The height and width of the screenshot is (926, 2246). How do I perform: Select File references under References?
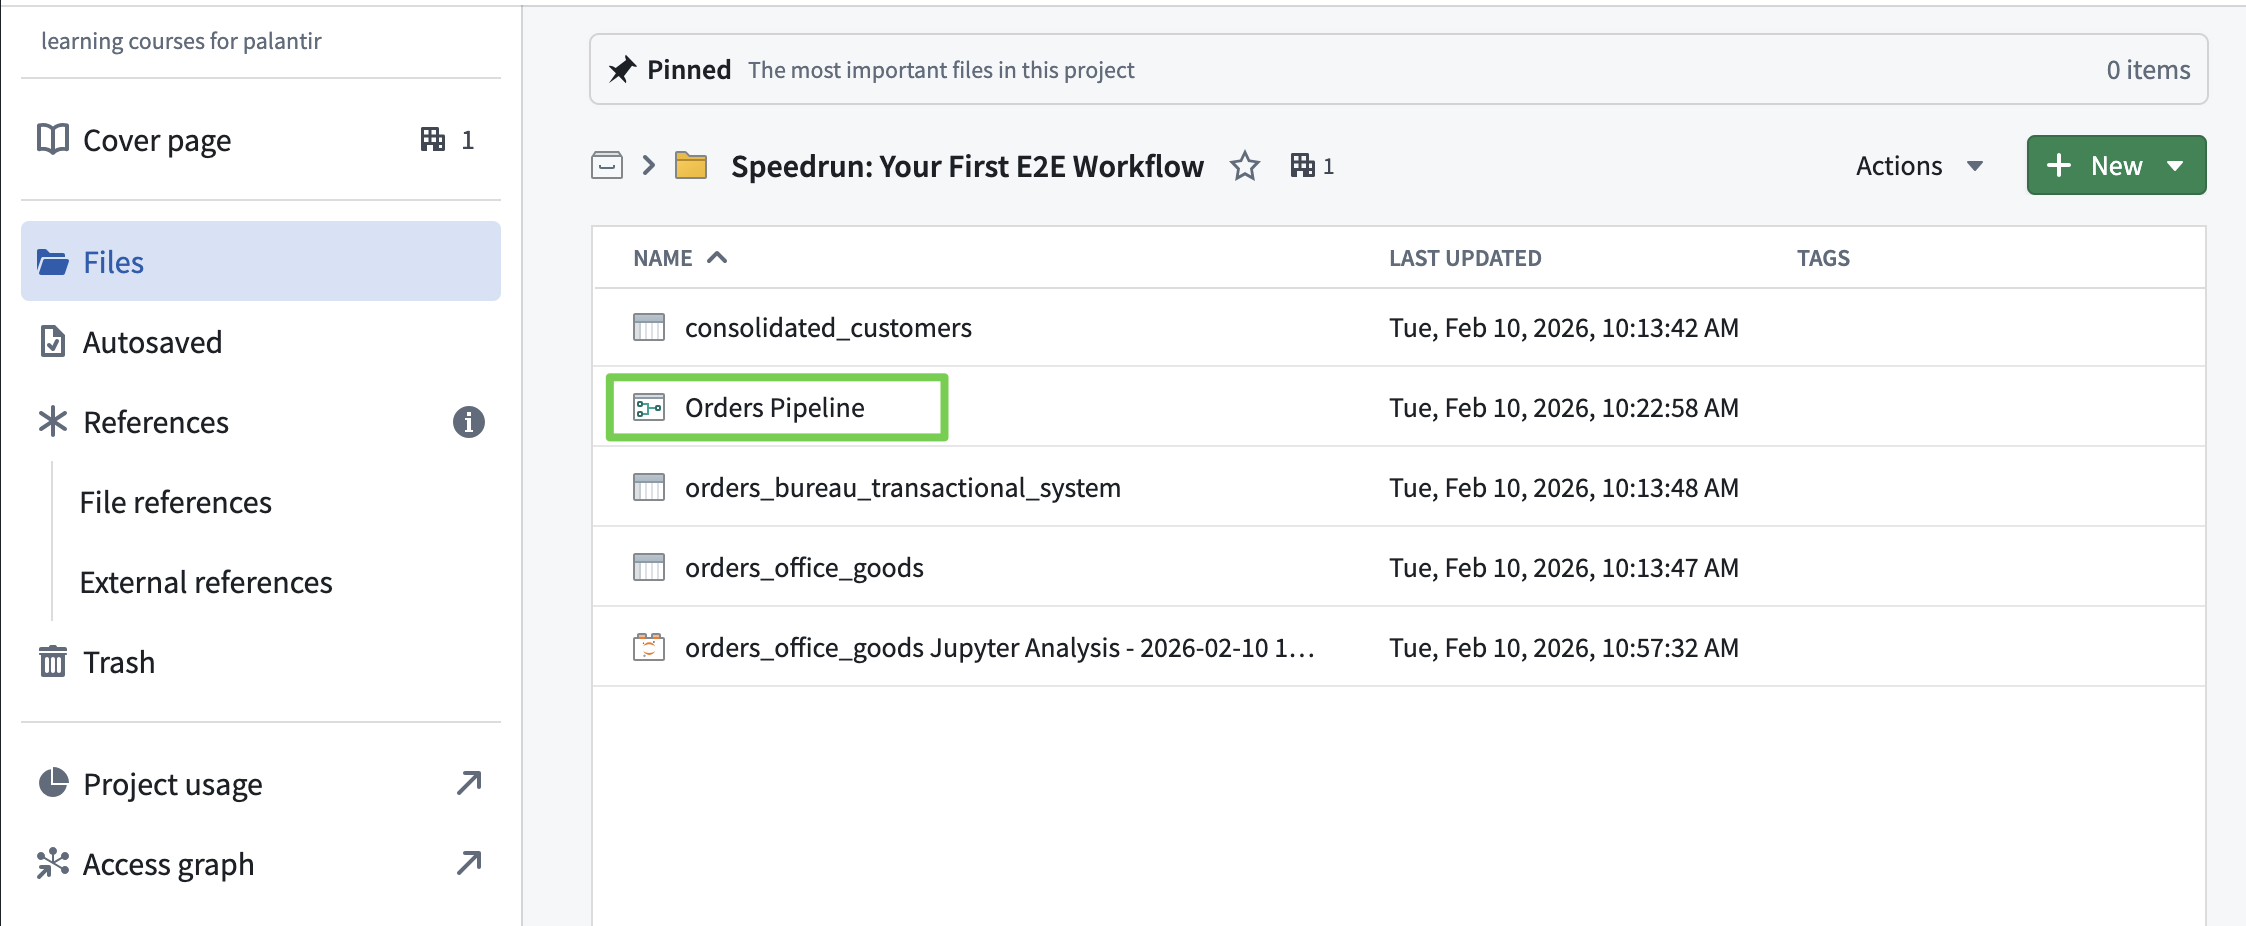pos(175,502)
